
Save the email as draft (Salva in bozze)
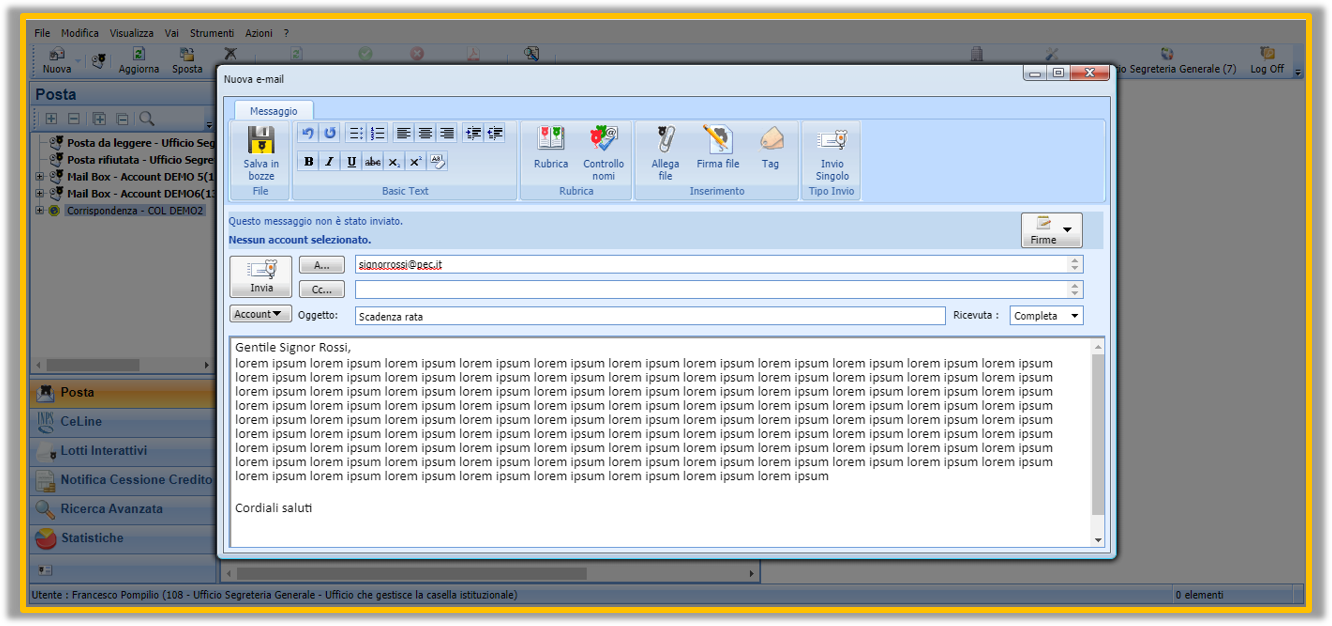tap(261, 153)
